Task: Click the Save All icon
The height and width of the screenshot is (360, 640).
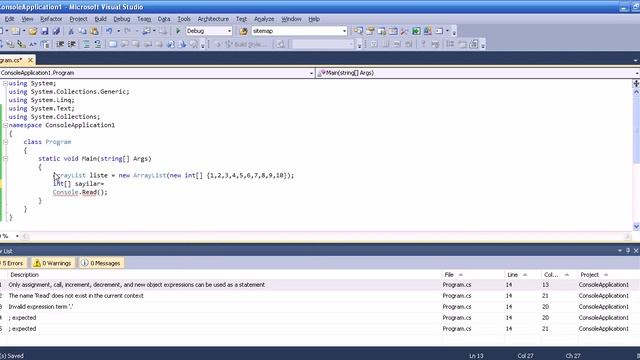Action: 56,31
